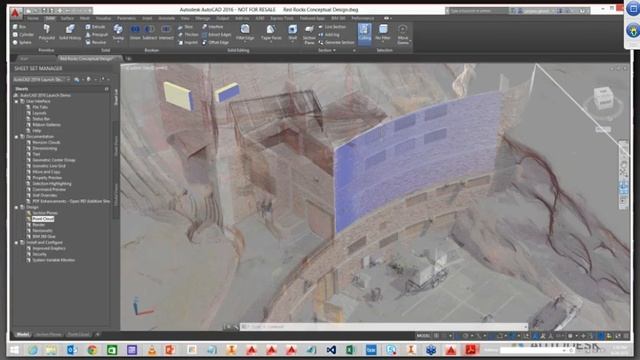
Task: Run the Interfere check tool
Action: tap(212, 27)
